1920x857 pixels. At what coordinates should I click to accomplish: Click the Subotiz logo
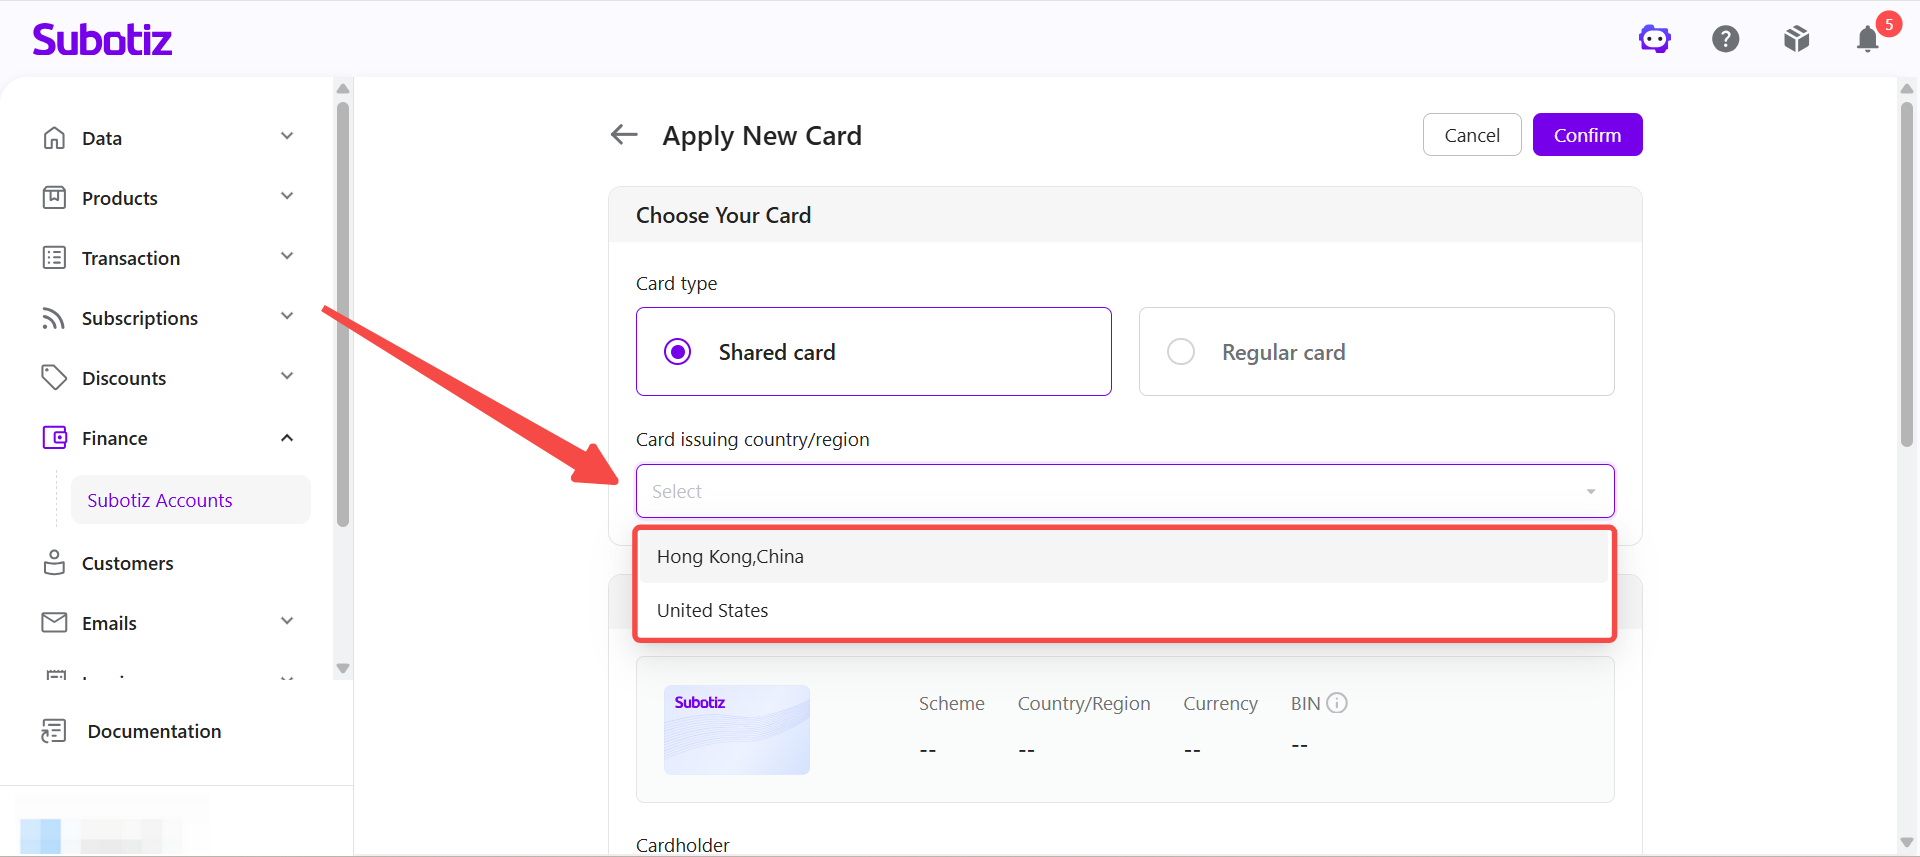(102, 39)
